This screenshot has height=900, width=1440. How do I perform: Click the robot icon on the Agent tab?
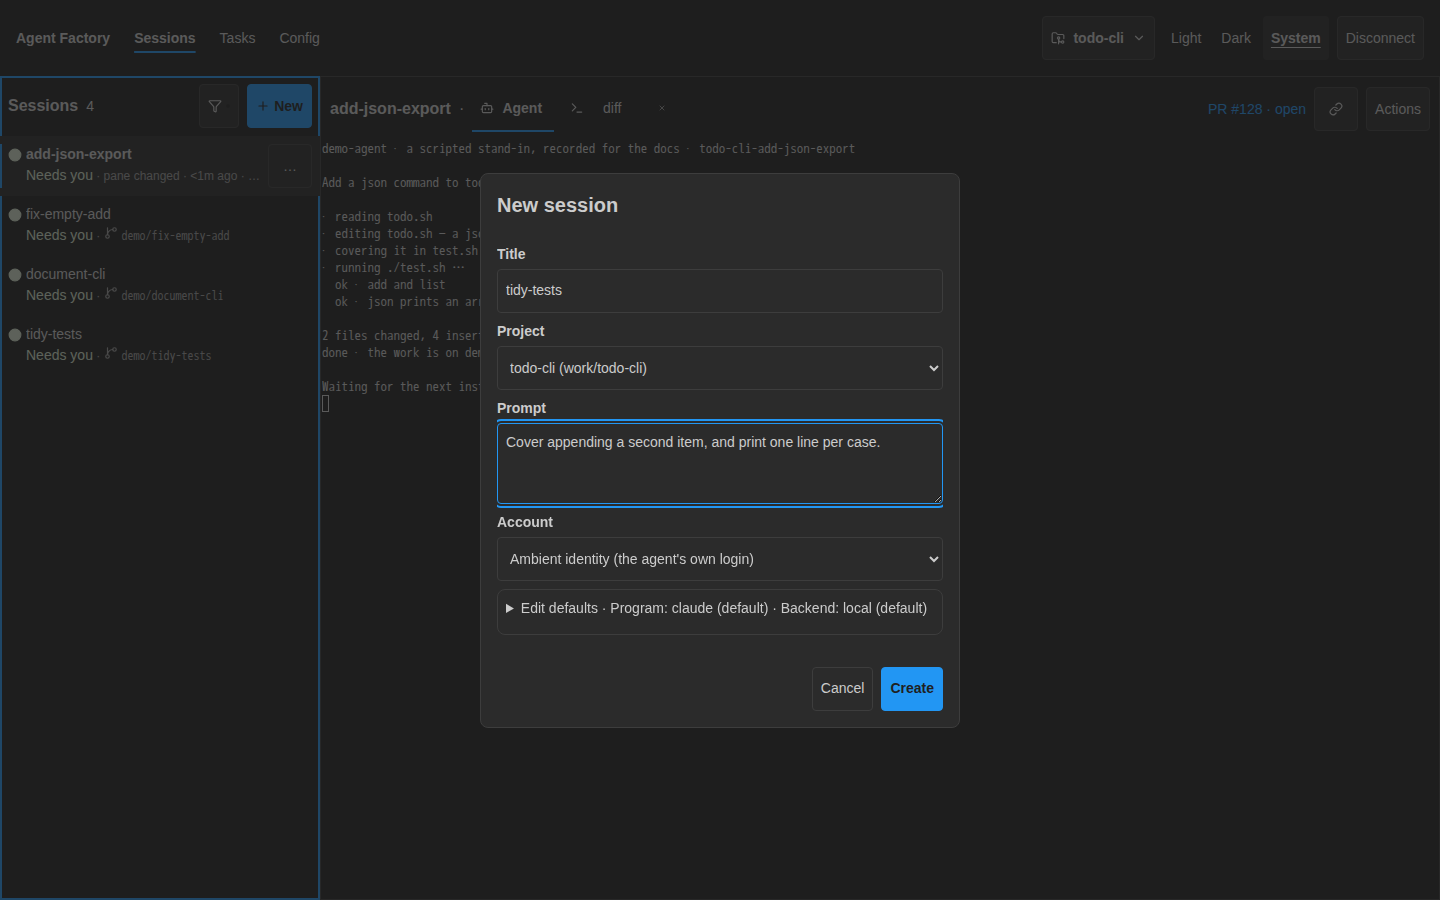[x=487, y=108]
